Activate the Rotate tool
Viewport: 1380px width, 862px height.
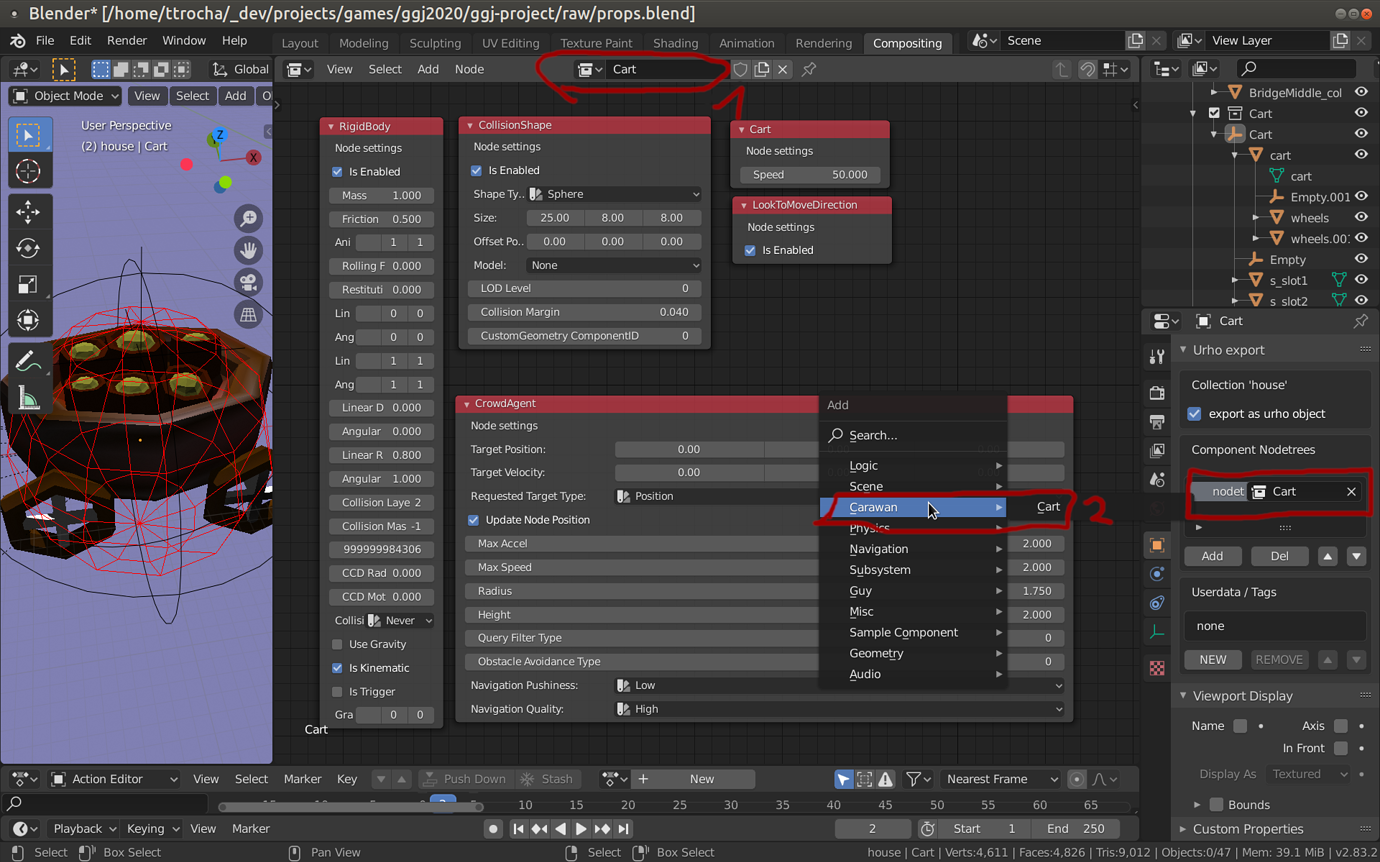point(28,248)
